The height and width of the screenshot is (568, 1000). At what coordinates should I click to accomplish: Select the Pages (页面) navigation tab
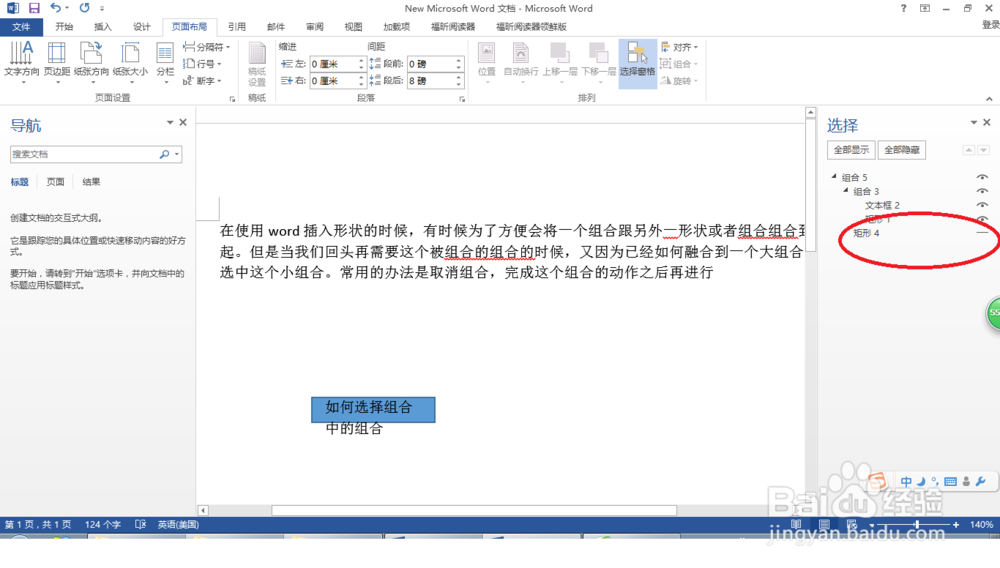click(55, 182)
